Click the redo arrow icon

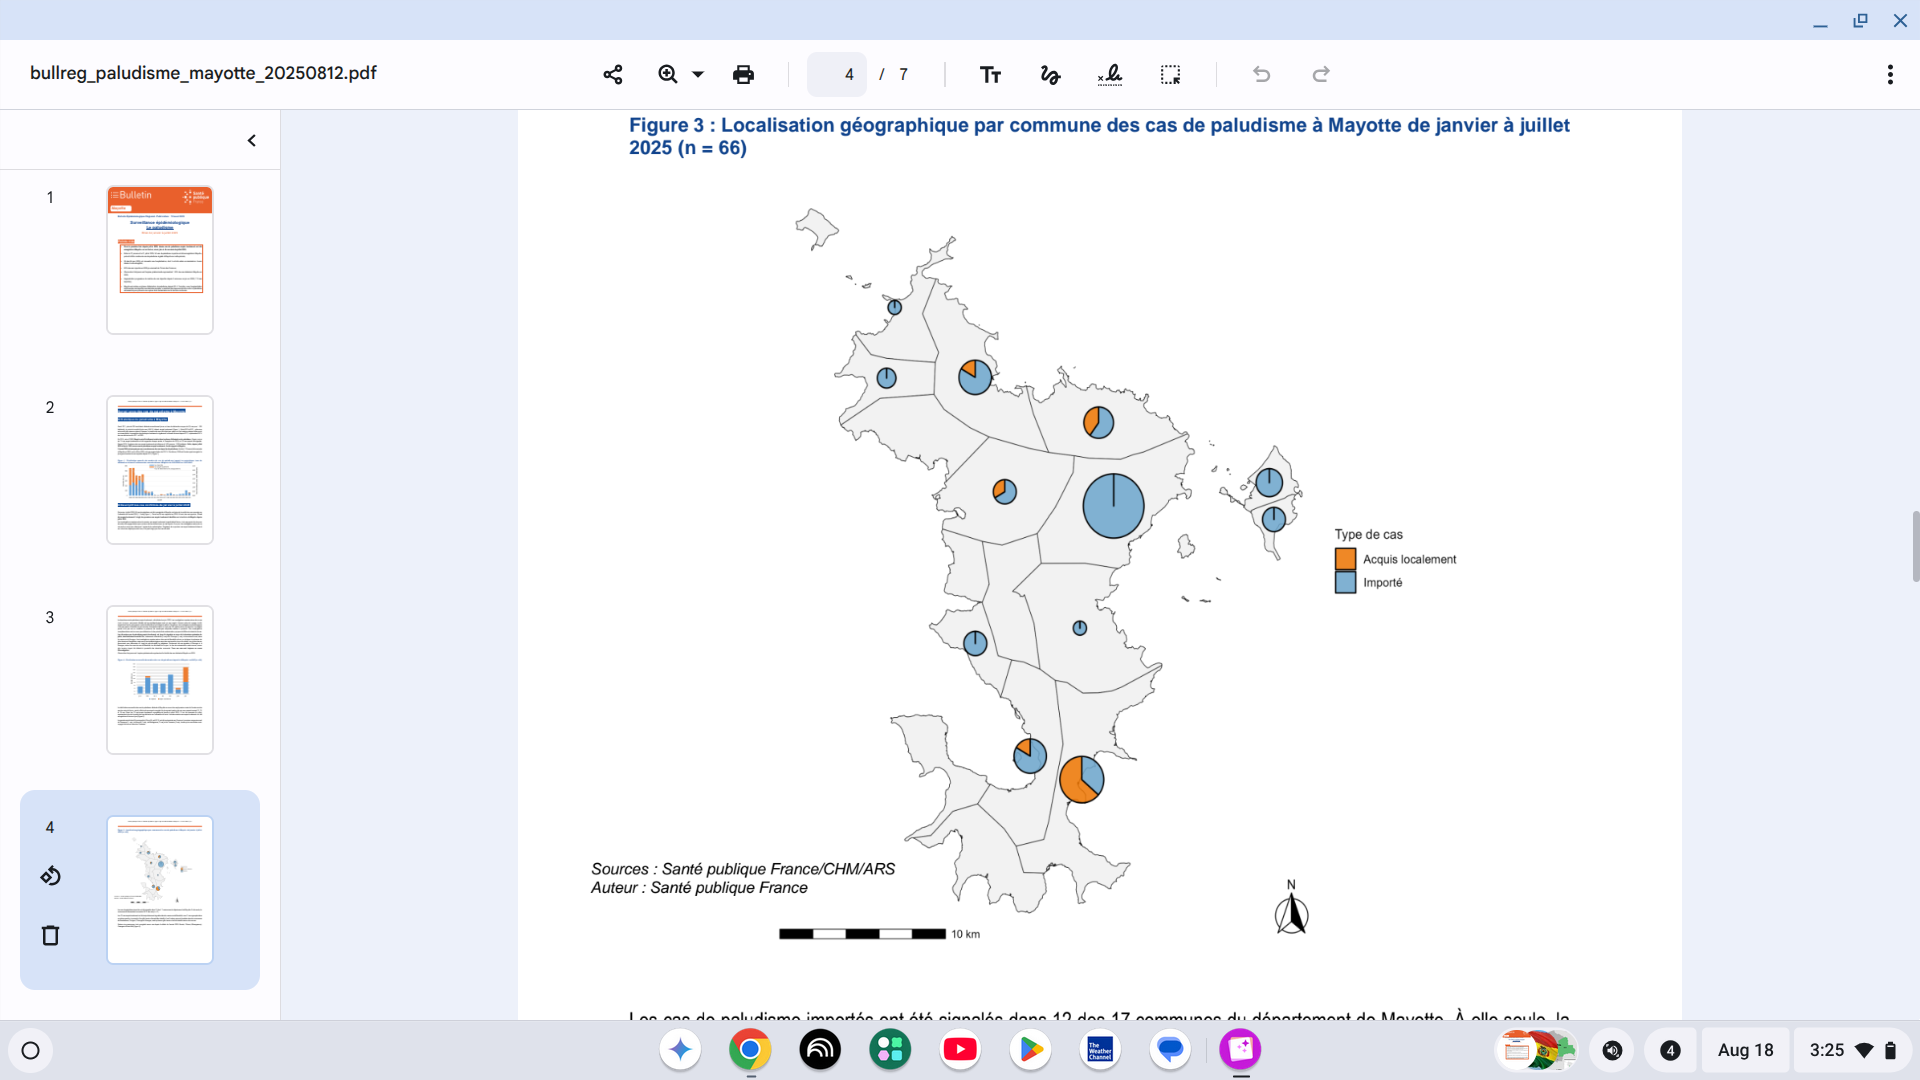click(1321, 74)
